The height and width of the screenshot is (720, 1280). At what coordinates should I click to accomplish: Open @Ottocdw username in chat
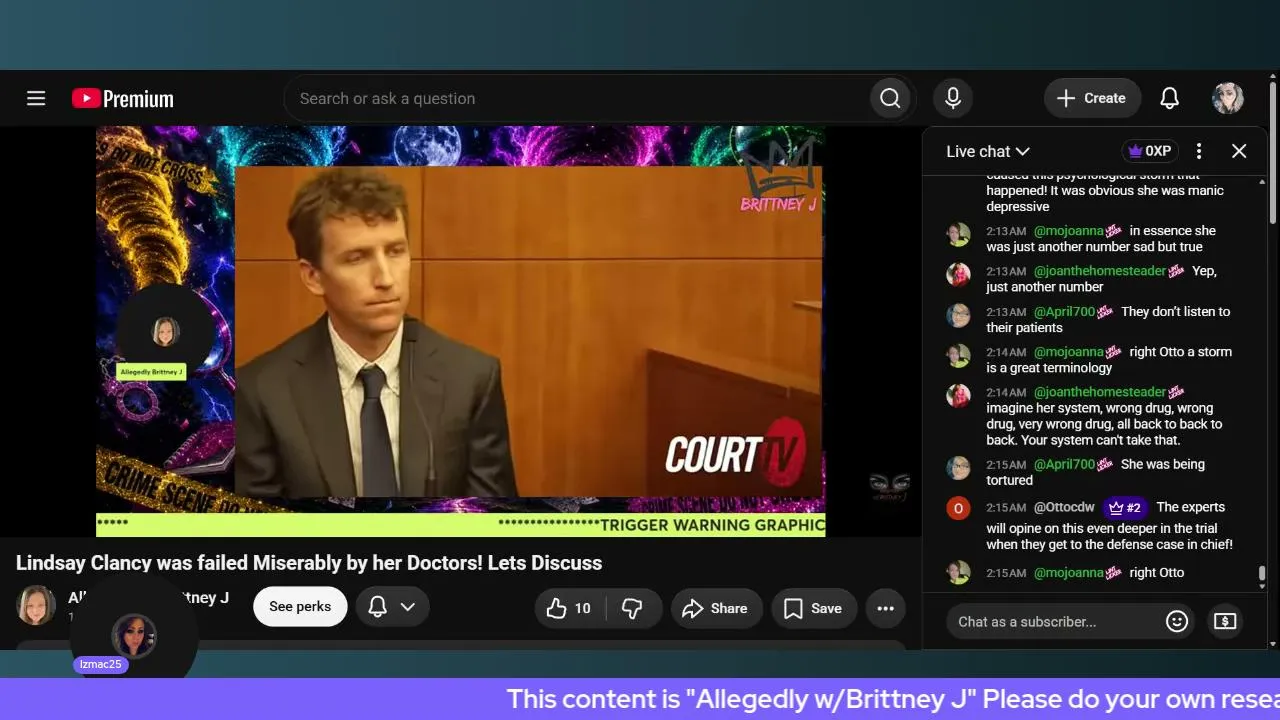[x=1064, y=507]
